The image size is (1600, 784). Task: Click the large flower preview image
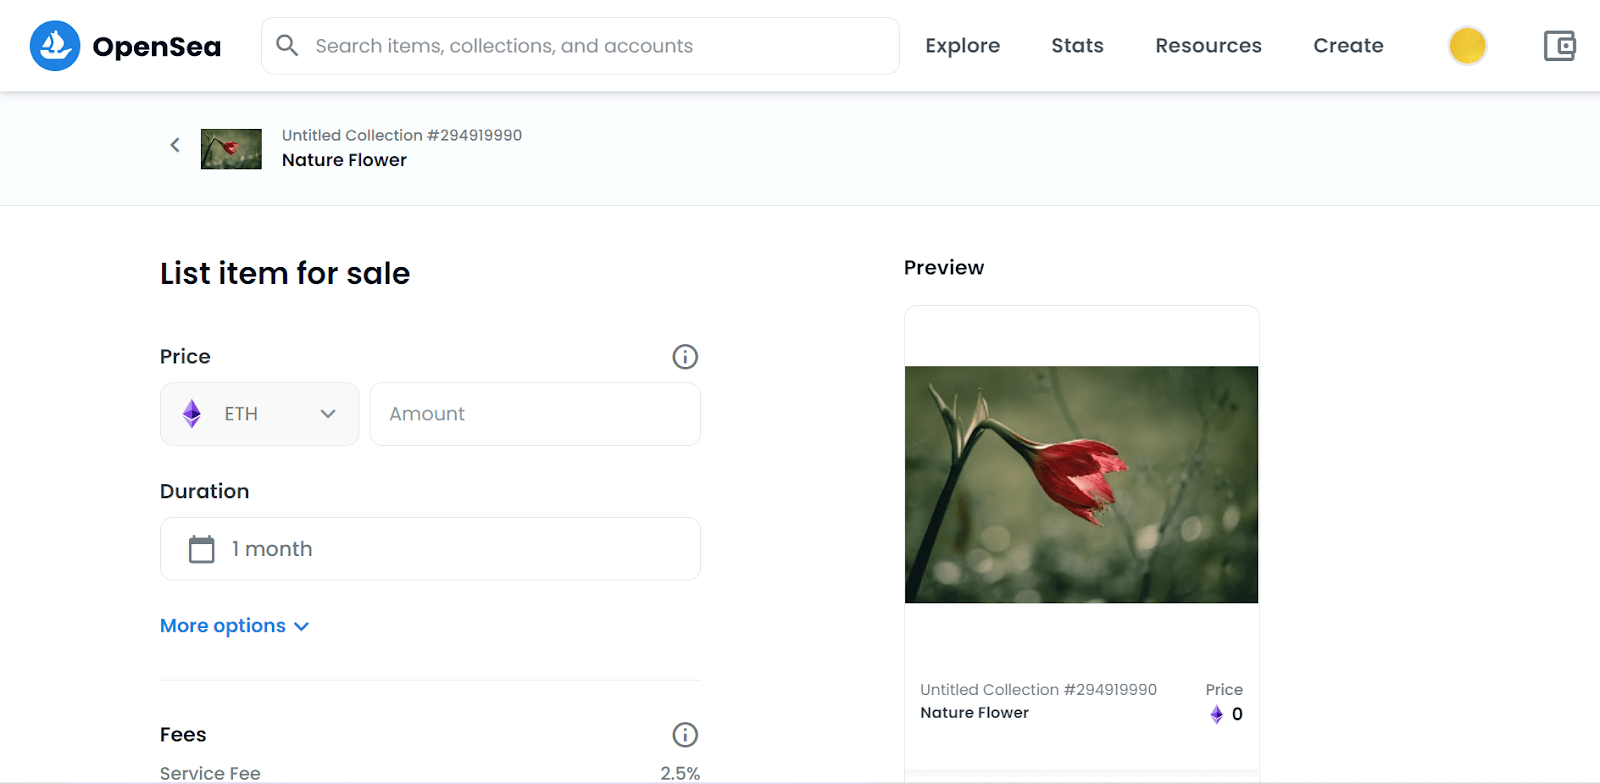tap(1081, 485)
